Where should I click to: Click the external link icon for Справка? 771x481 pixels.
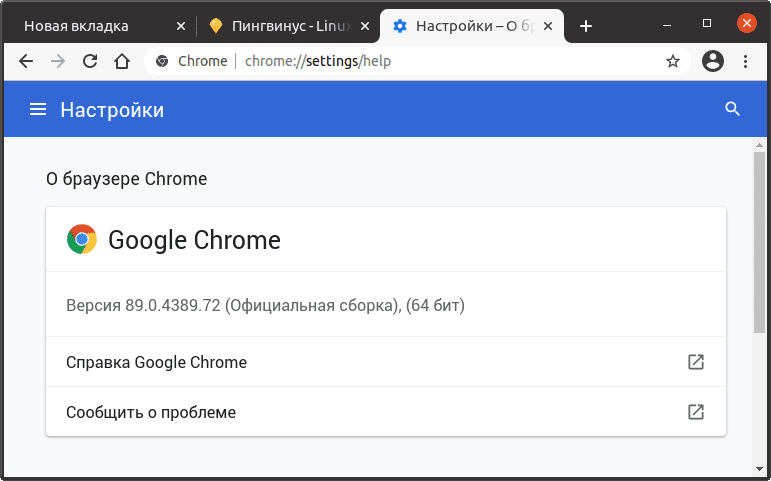tap(696, 362)
